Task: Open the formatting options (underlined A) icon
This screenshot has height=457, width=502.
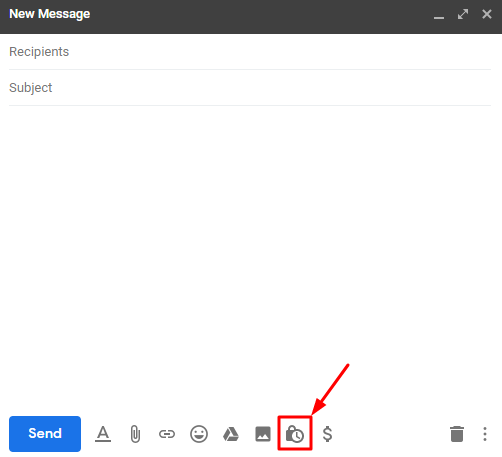Action: (x=103, y=434)
